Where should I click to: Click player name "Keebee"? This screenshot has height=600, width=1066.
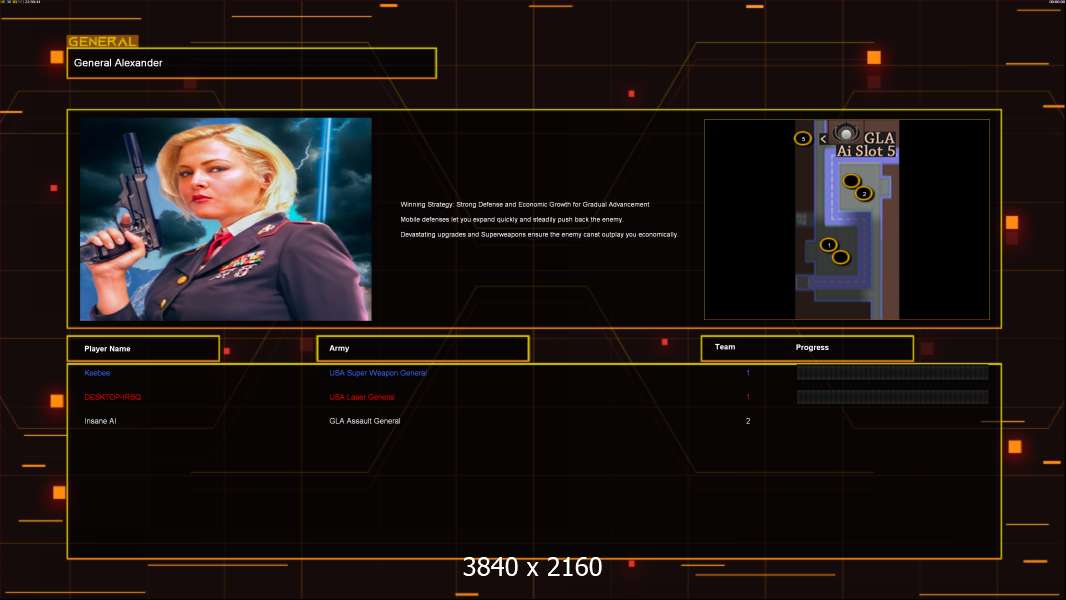(x=97, y=373)
